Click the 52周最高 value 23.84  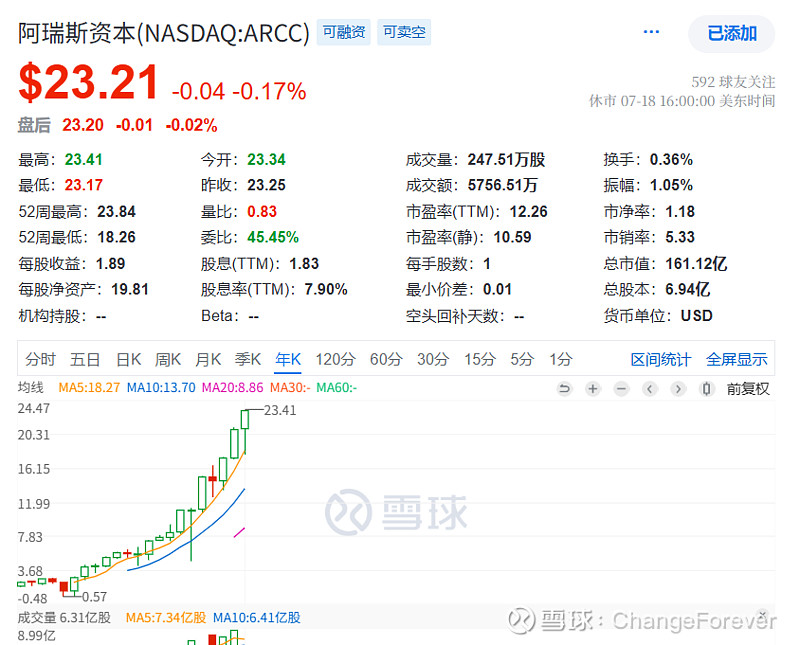116,211
